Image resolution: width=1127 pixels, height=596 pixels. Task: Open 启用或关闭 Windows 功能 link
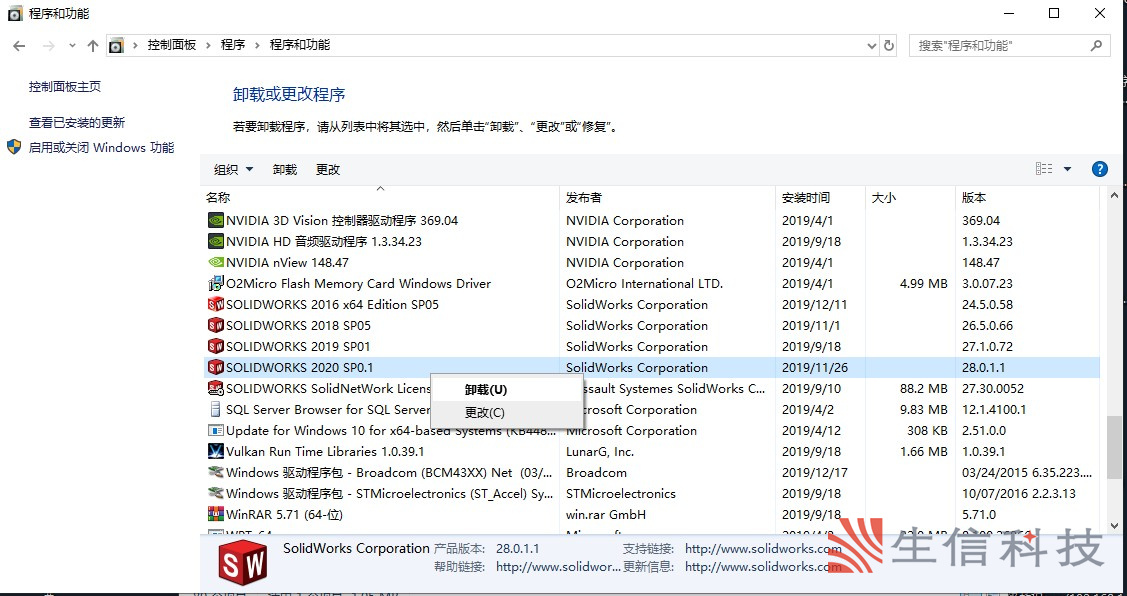[101, 148]
